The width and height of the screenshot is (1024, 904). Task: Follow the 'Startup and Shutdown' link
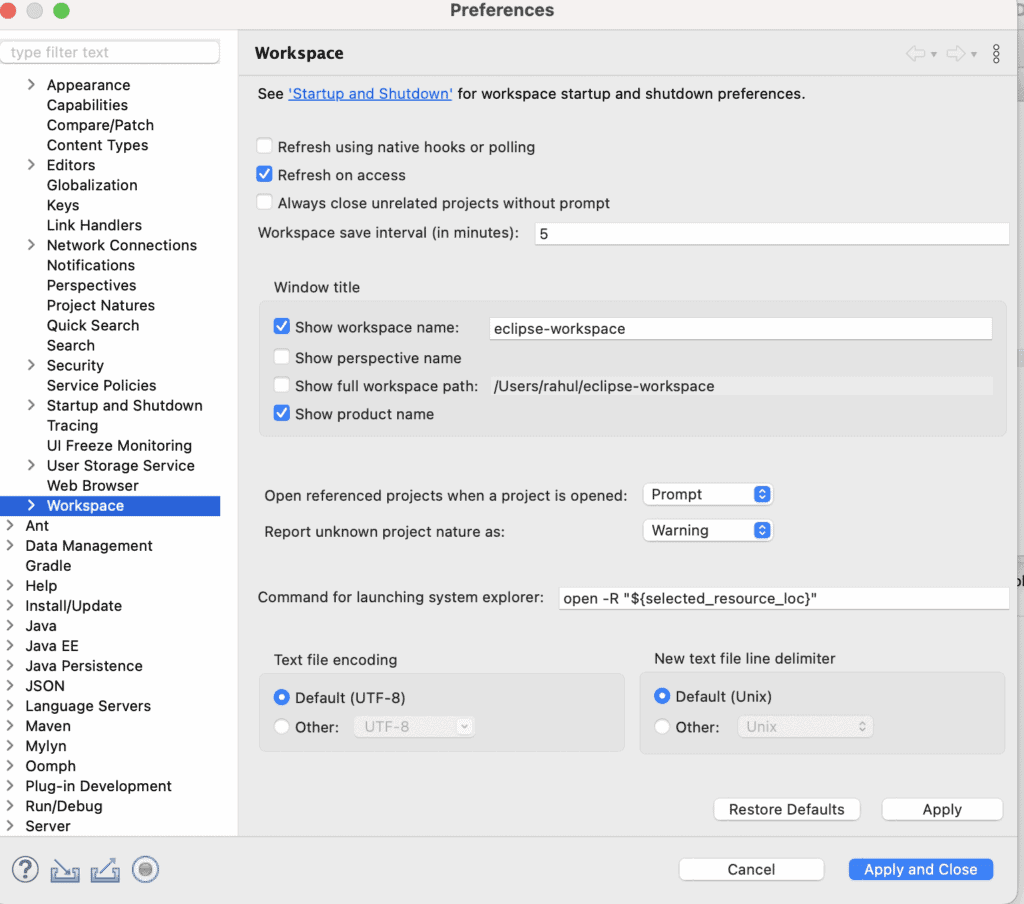(x=370, y=93)
